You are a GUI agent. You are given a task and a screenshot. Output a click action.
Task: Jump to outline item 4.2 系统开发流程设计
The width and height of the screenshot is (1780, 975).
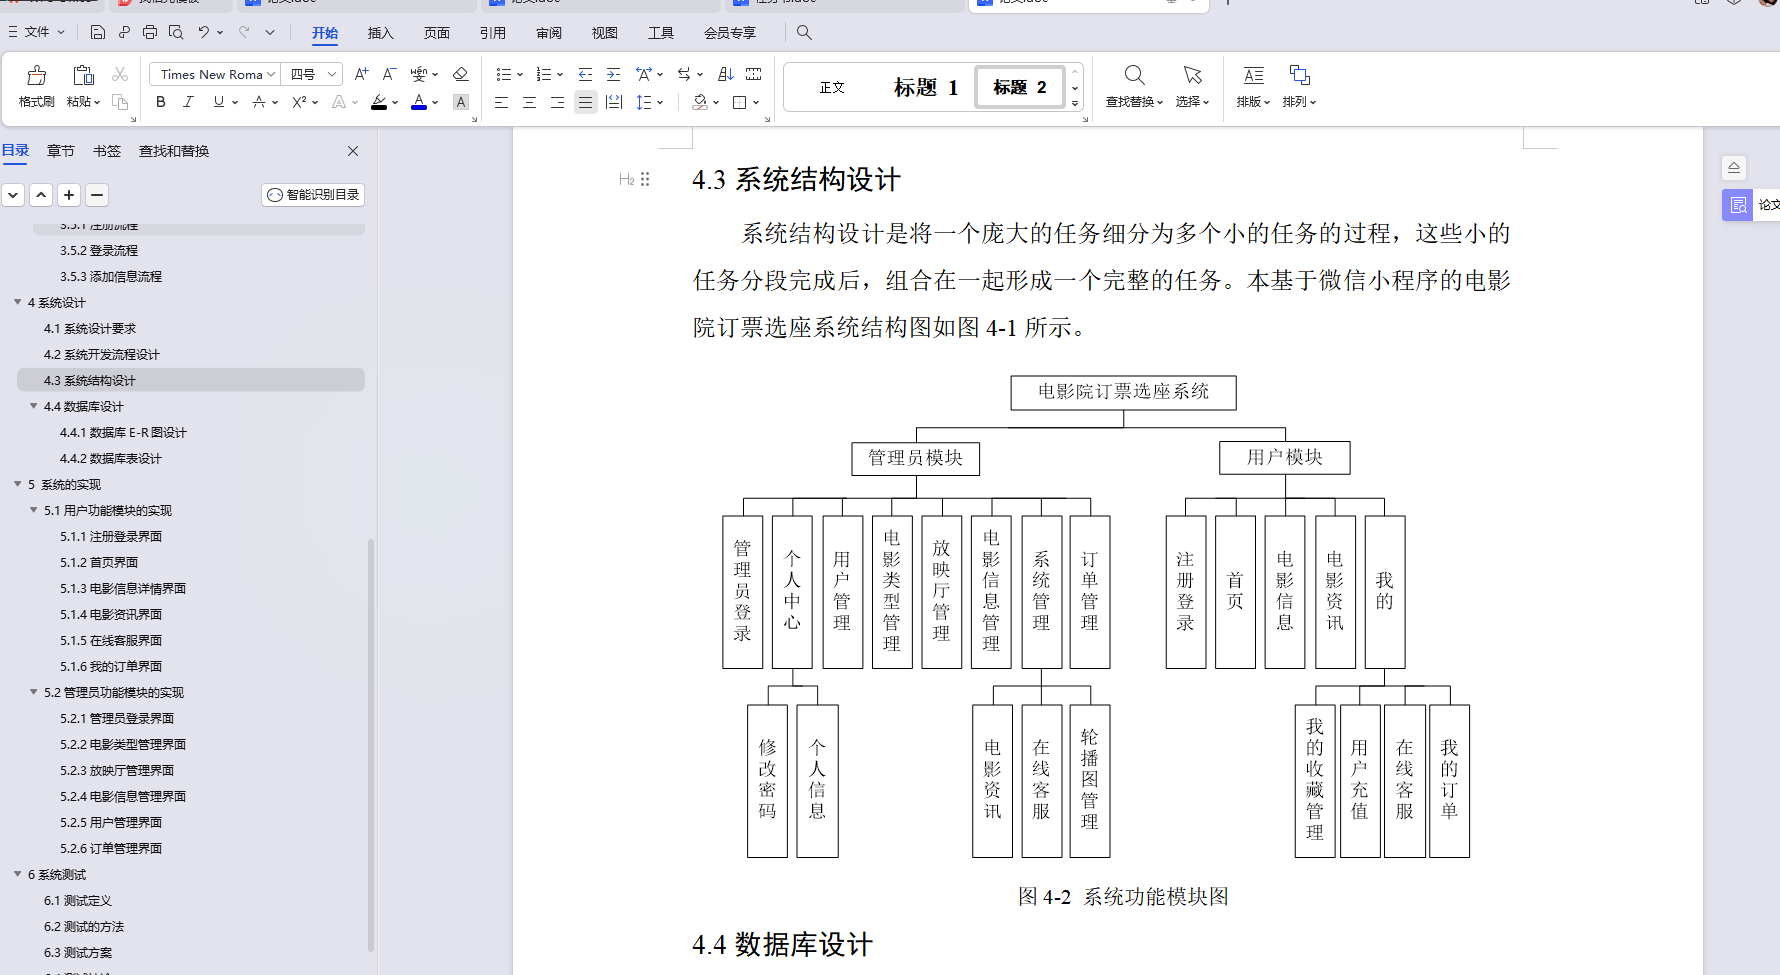(102, 354)
